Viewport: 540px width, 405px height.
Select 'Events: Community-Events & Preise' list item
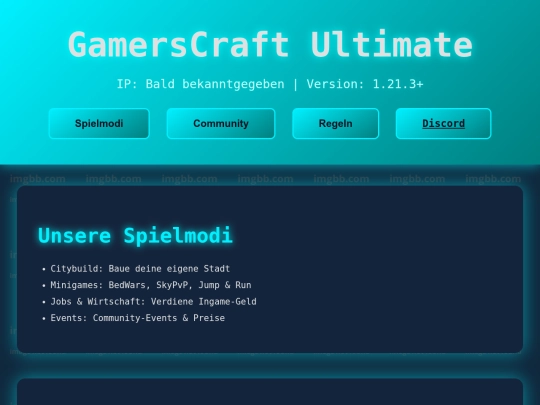click(137, 318)
